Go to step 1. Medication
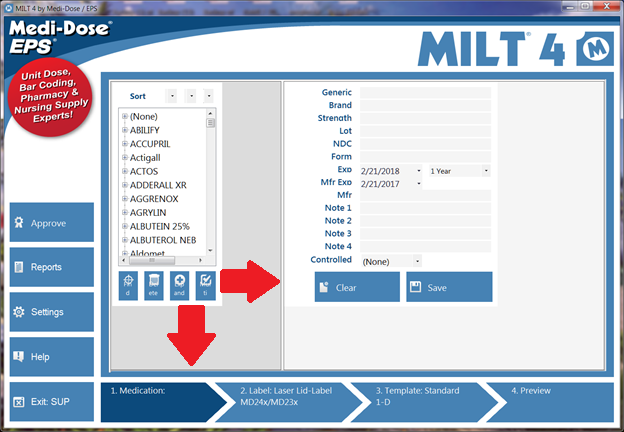The image size is (624, 432). click(x=159, y=402)
